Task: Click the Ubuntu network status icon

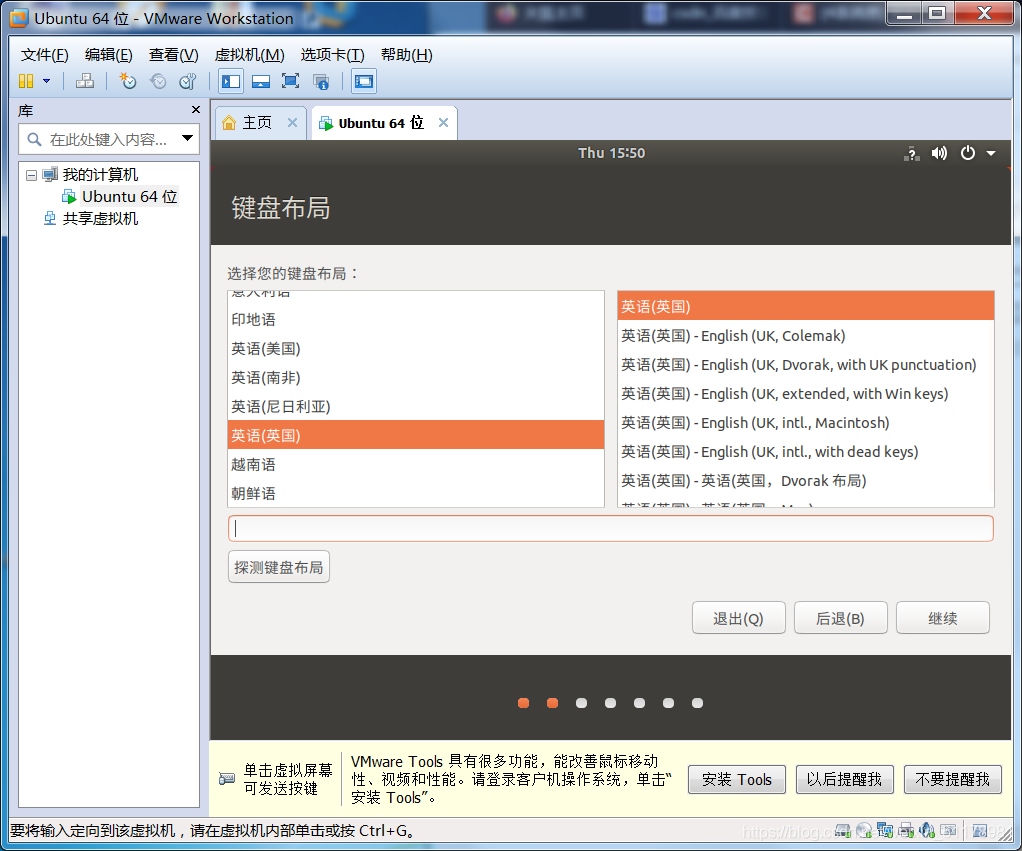Action: (912, 154)
